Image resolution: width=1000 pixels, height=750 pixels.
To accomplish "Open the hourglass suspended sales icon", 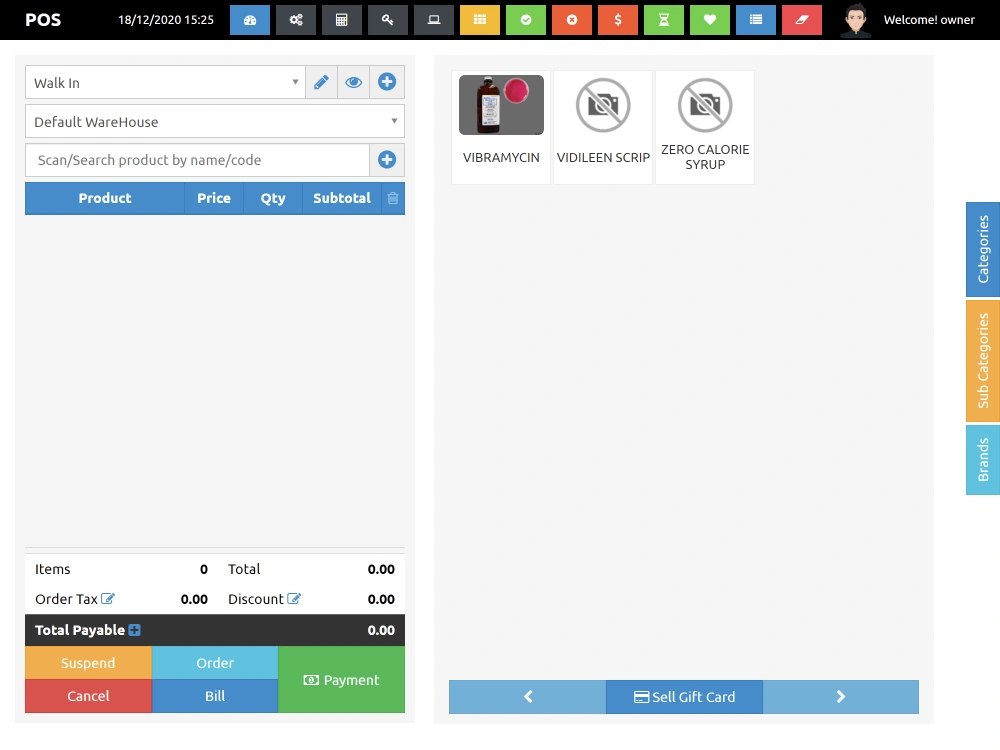I will click(664, 20).
